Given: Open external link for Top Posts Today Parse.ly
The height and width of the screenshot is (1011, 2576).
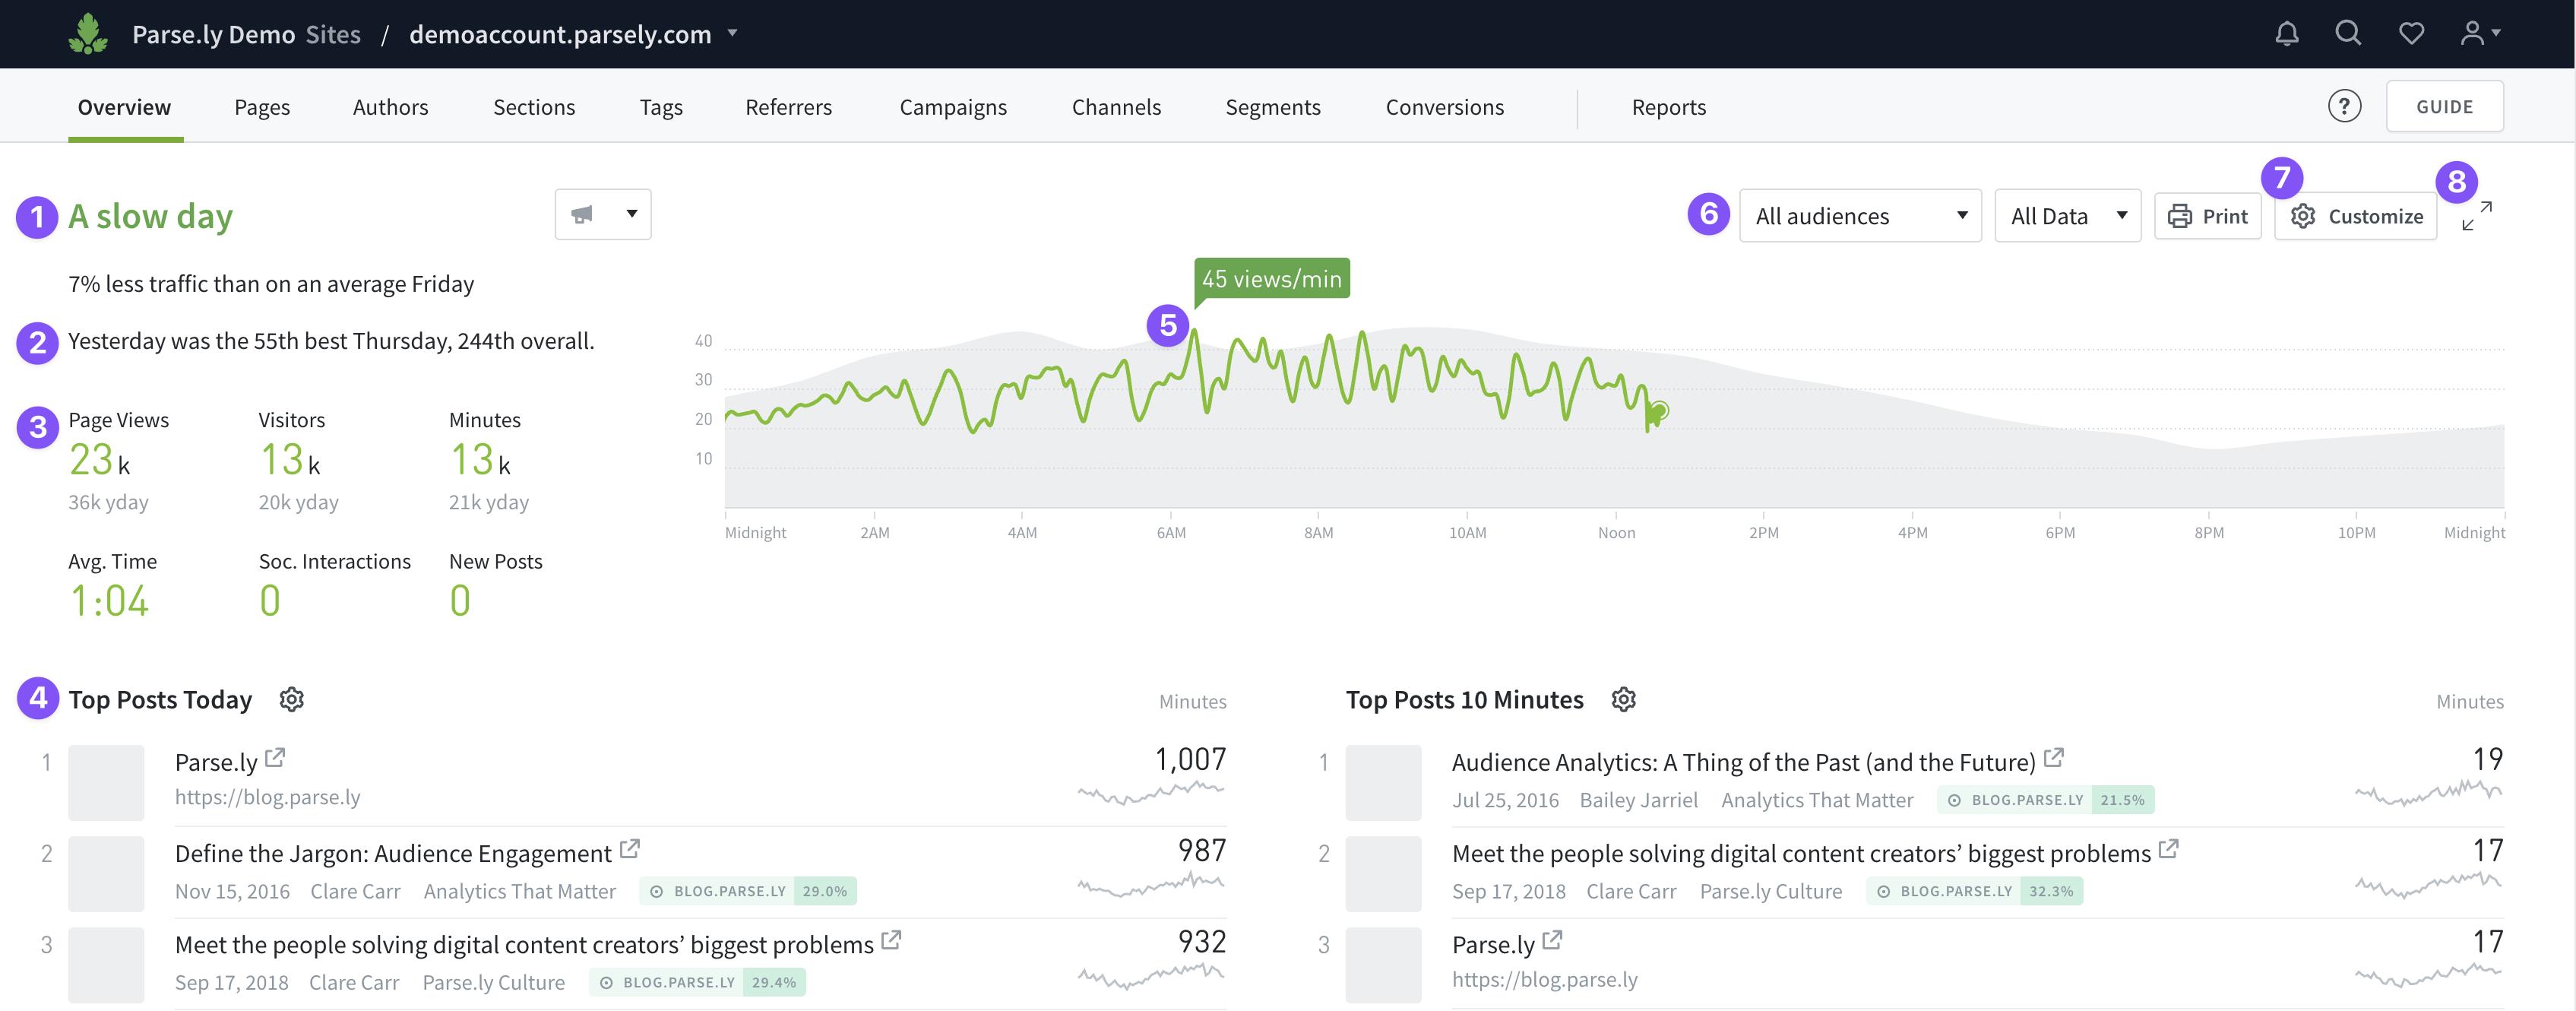Looking at the screenshot, I should pyautogui.click(x=275, y=758).
